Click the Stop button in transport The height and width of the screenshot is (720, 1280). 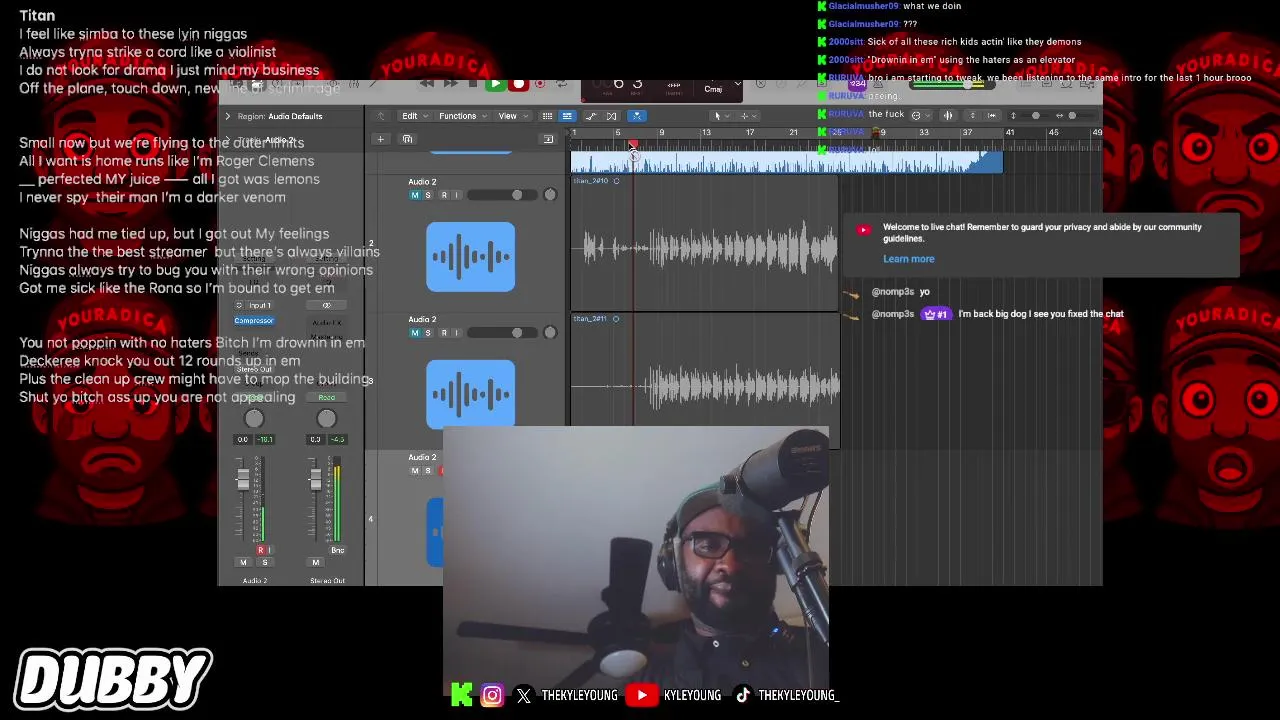(x=473, y=84)
